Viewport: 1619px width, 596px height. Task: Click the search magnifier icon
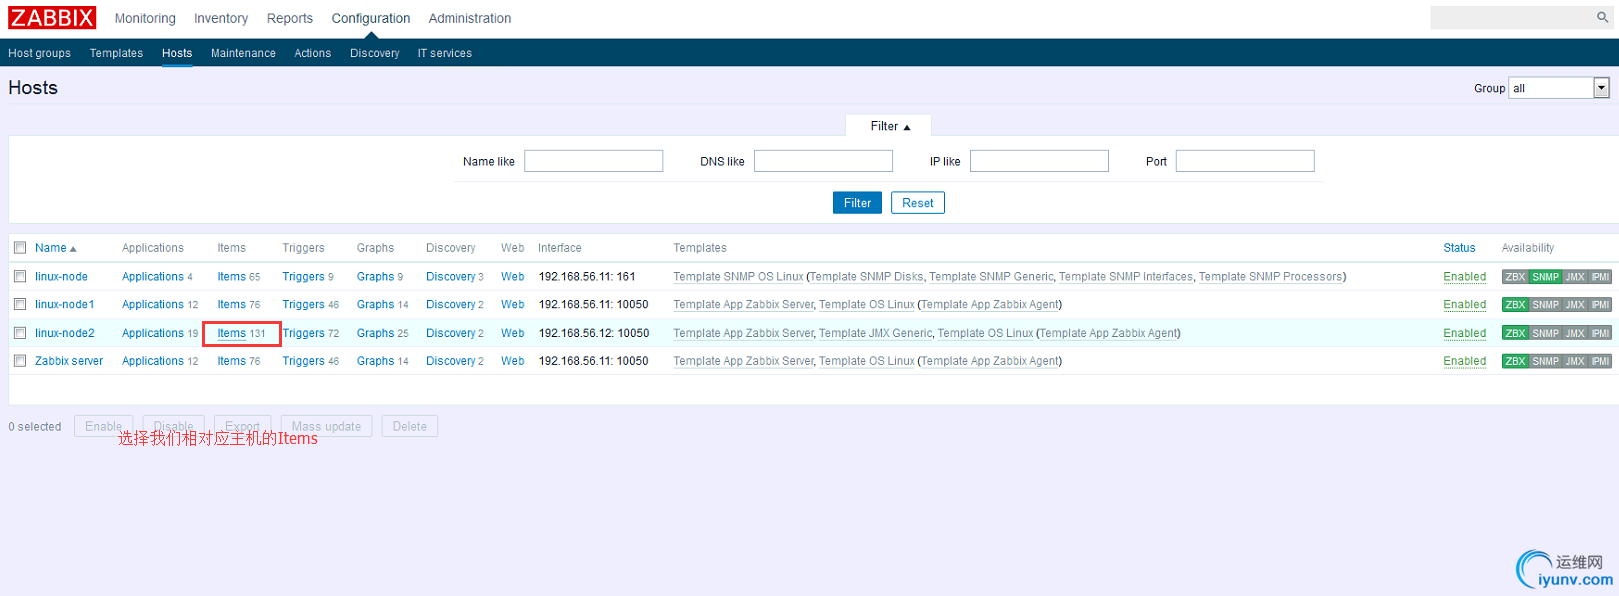(1602, 17)
